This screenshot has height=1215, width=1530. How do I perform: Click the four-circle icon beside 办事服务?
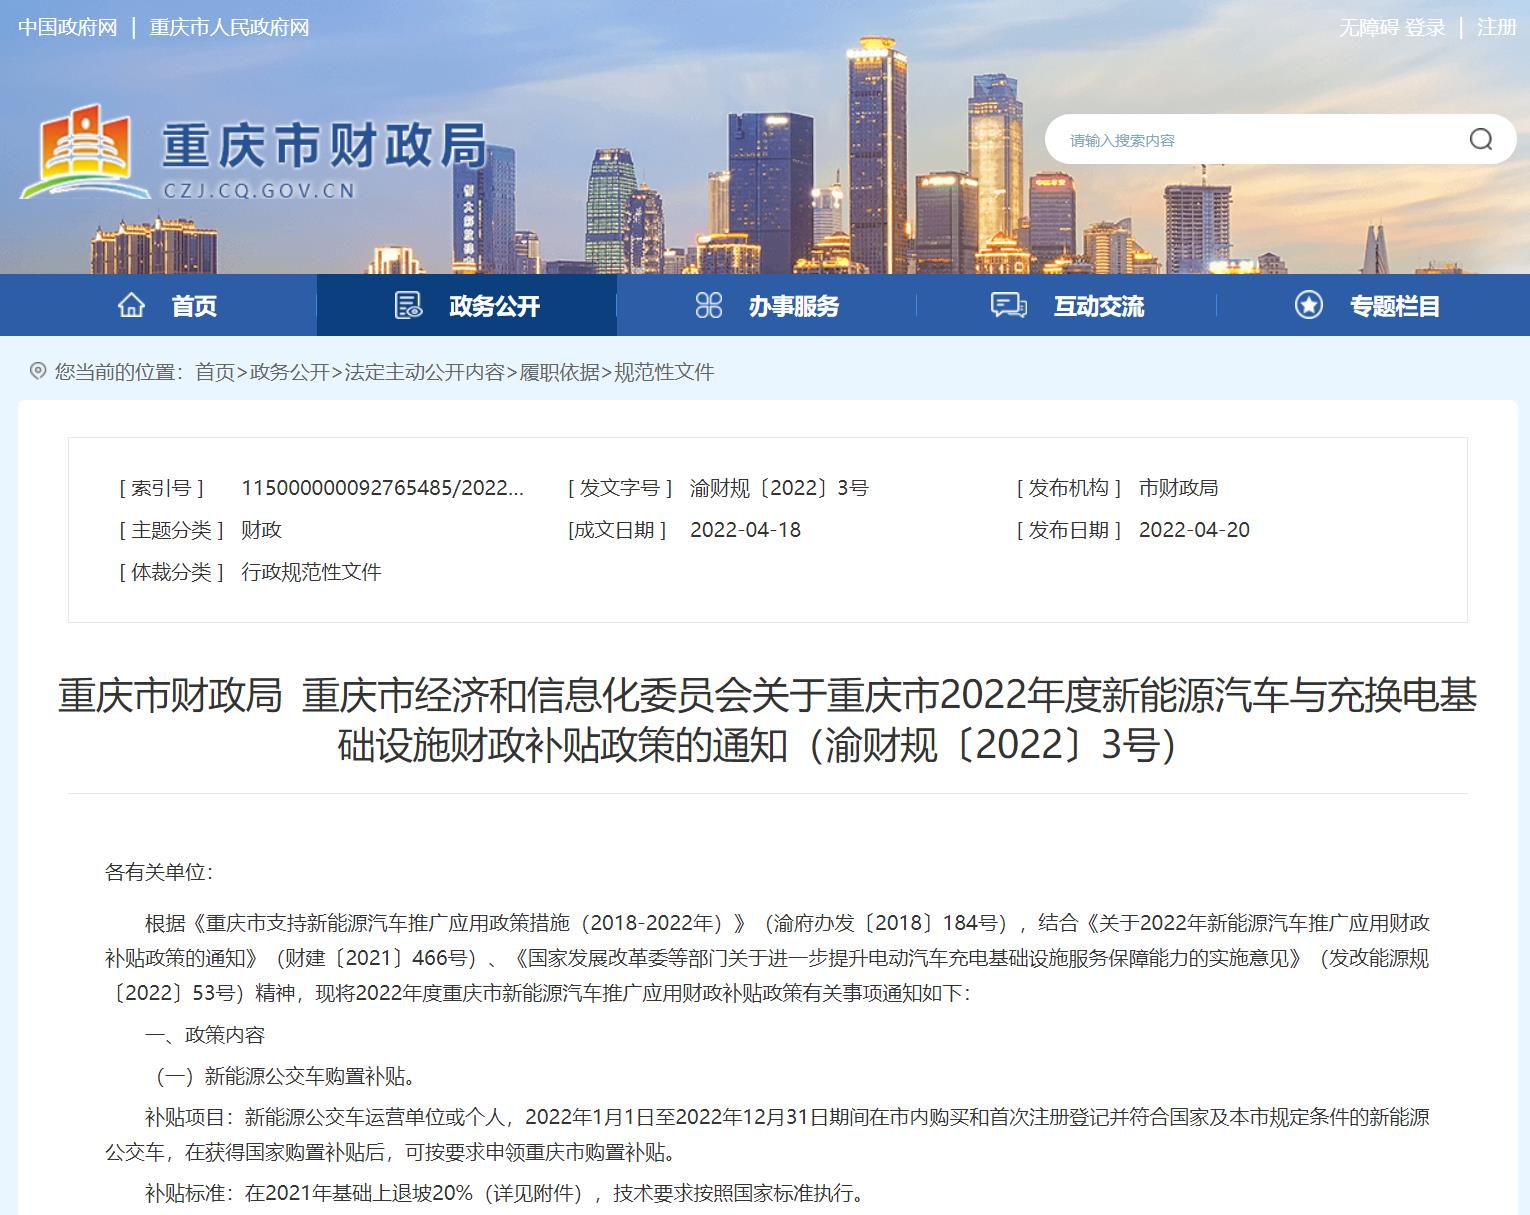[x=708, y=305]
